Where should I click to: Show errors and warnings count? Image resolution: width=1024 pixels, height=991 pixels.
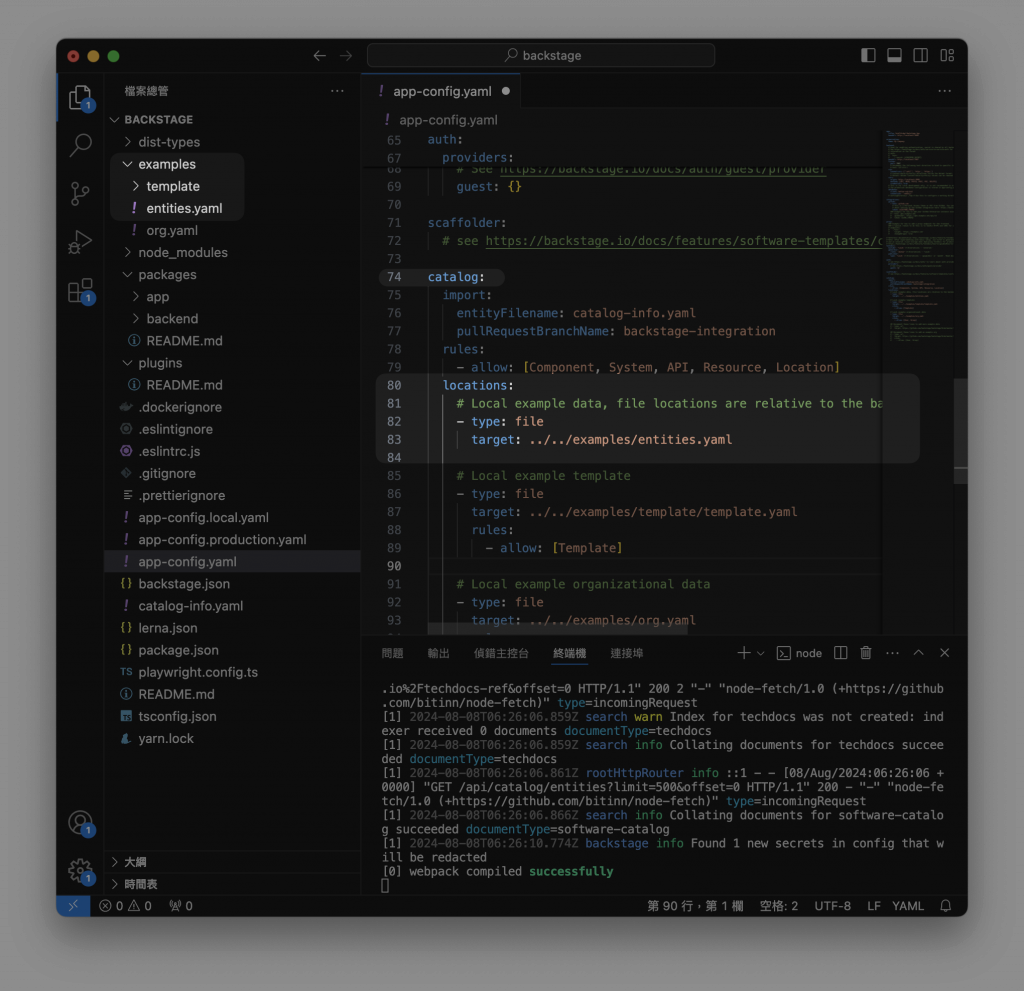tap(125, 905)
